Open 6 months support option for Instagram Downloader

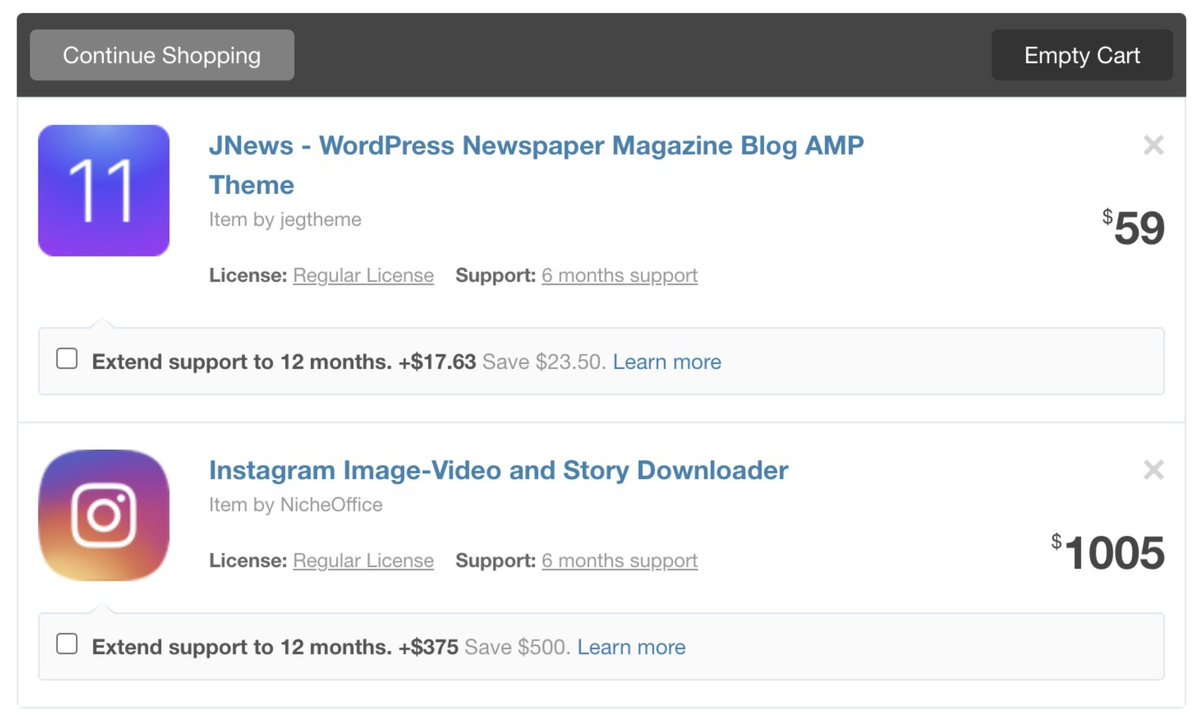(620, 560)
